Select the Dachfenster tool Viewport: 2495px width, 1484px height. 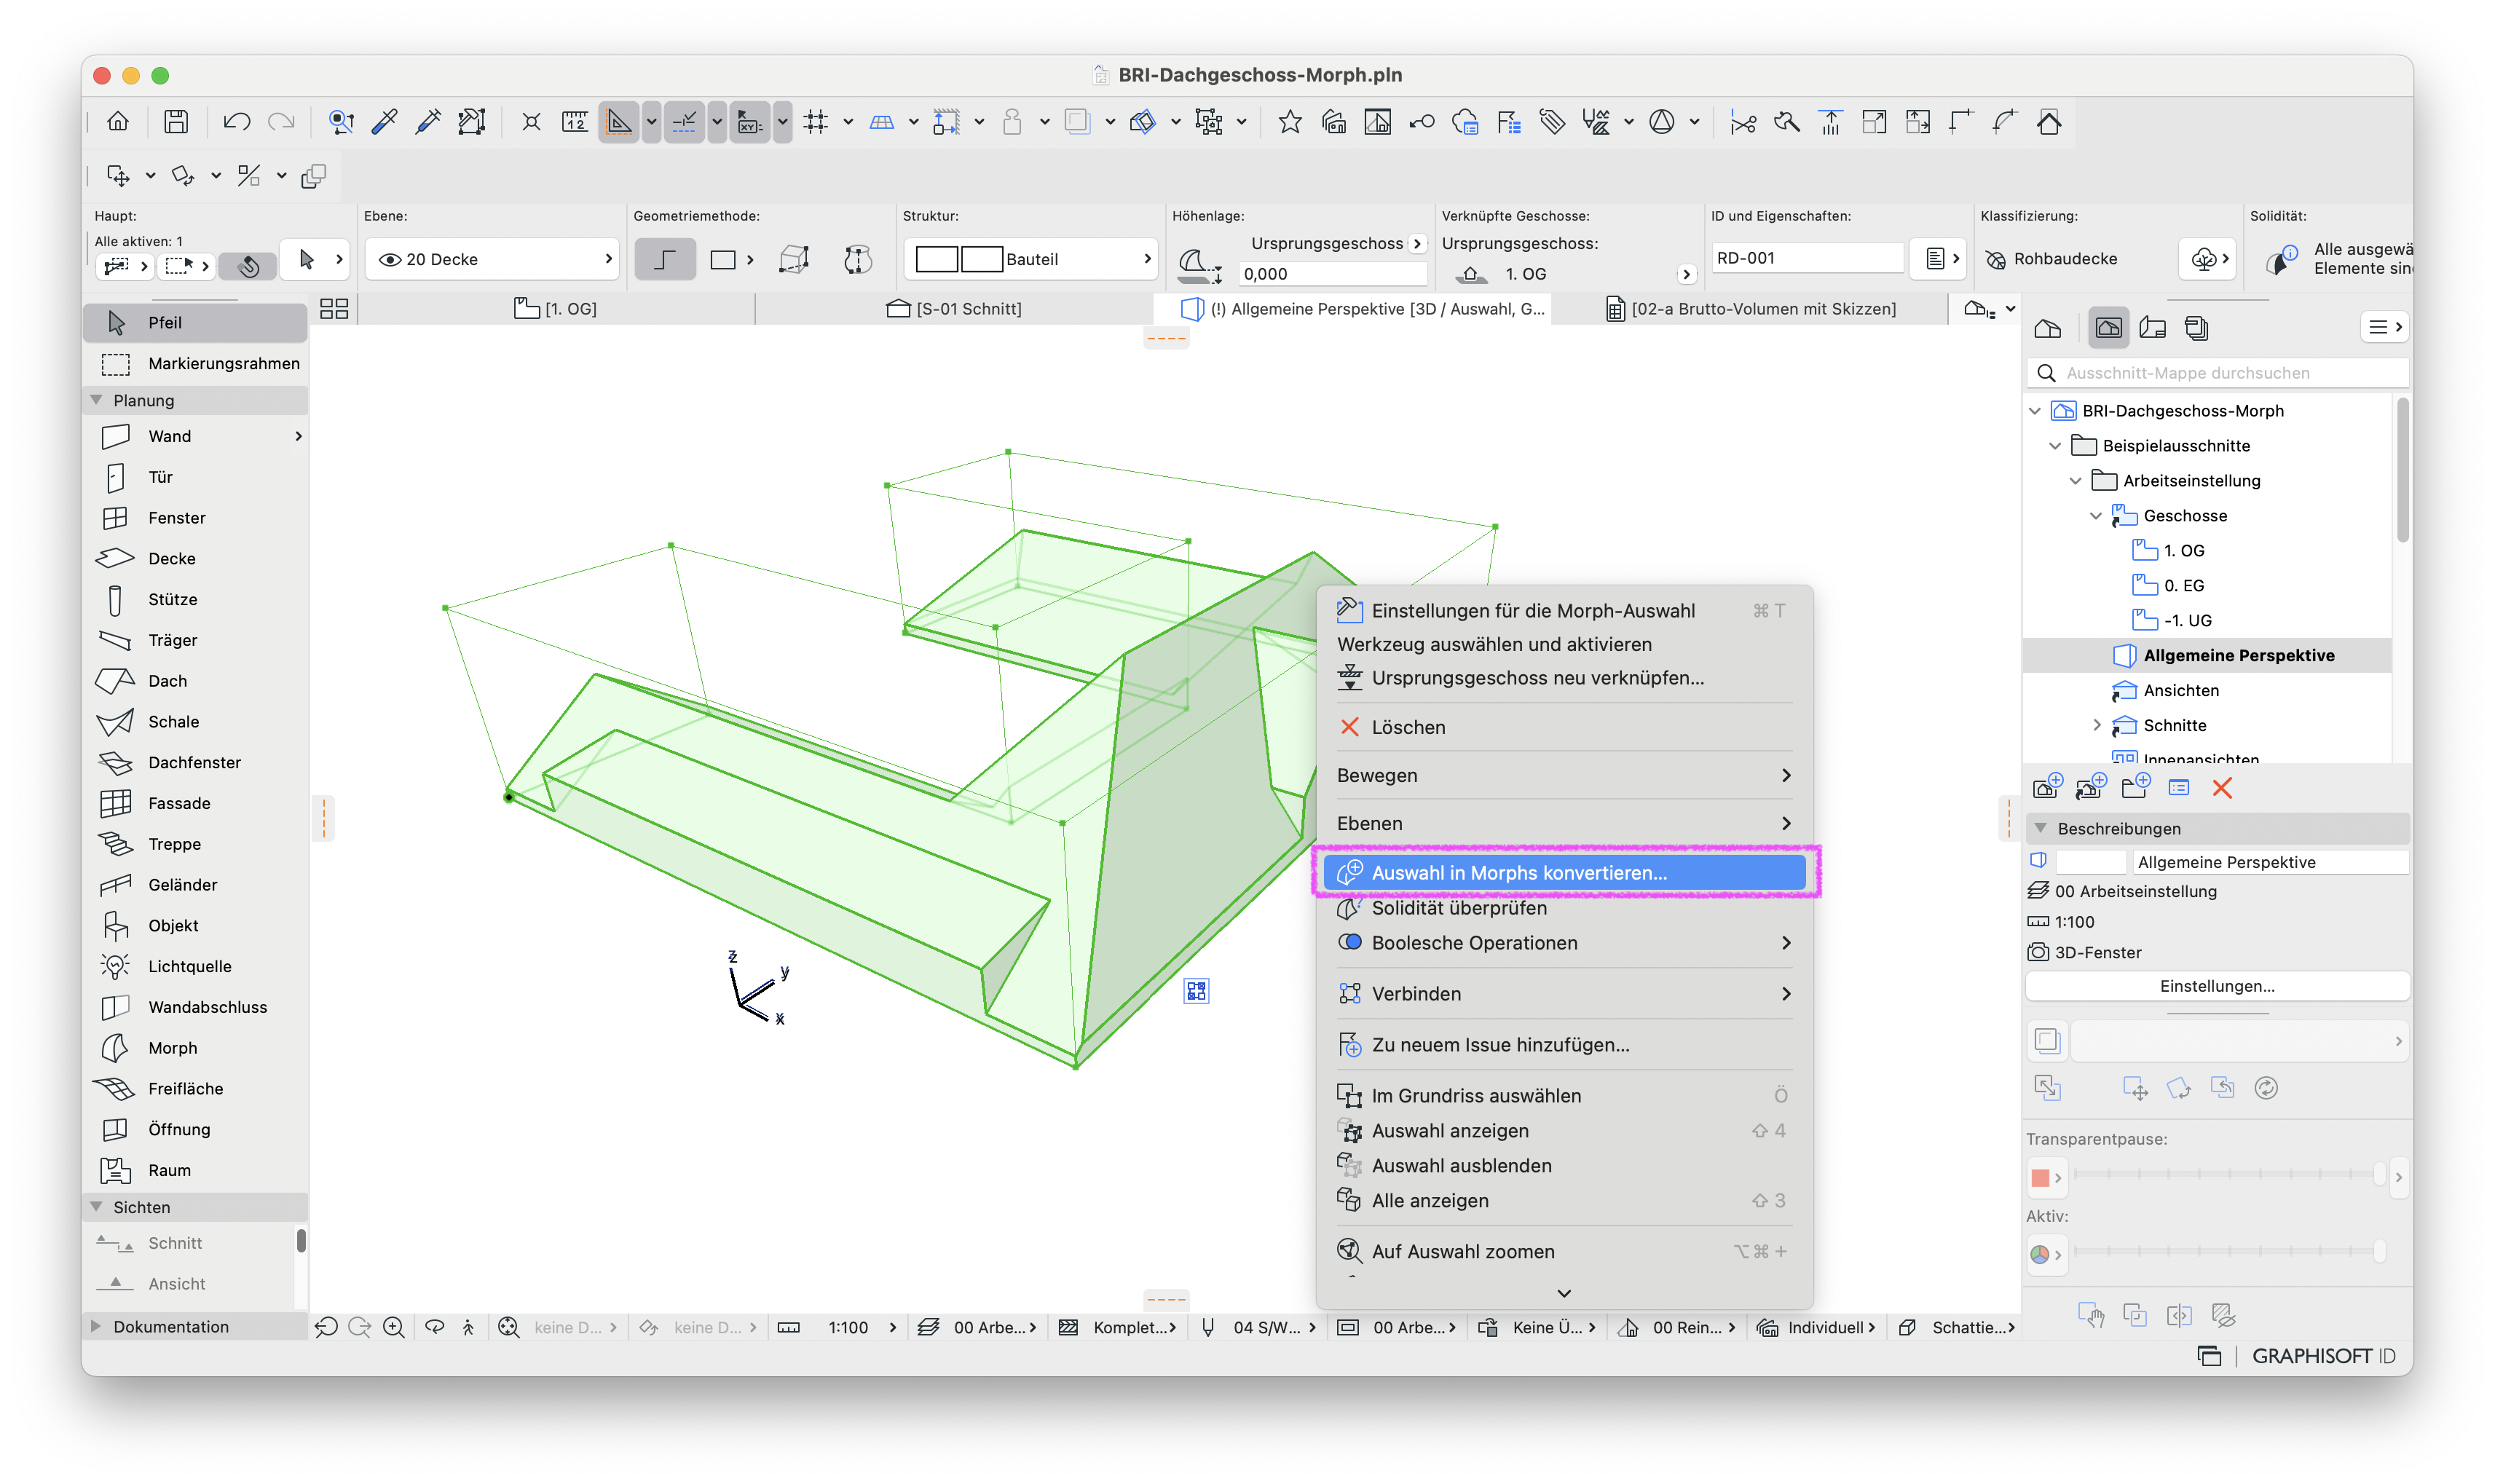(x=195, y=762)
